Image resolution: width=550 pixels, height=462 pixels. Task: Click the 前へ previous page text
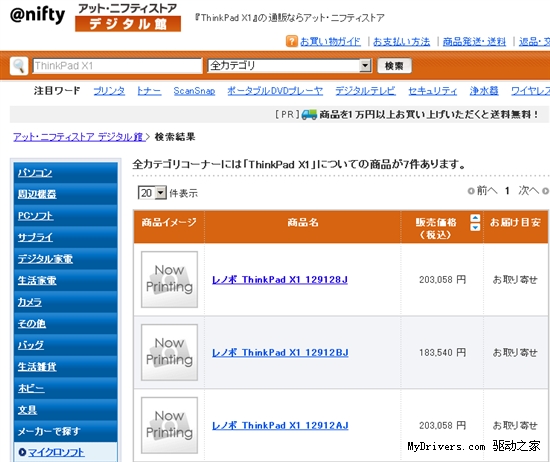487,191
